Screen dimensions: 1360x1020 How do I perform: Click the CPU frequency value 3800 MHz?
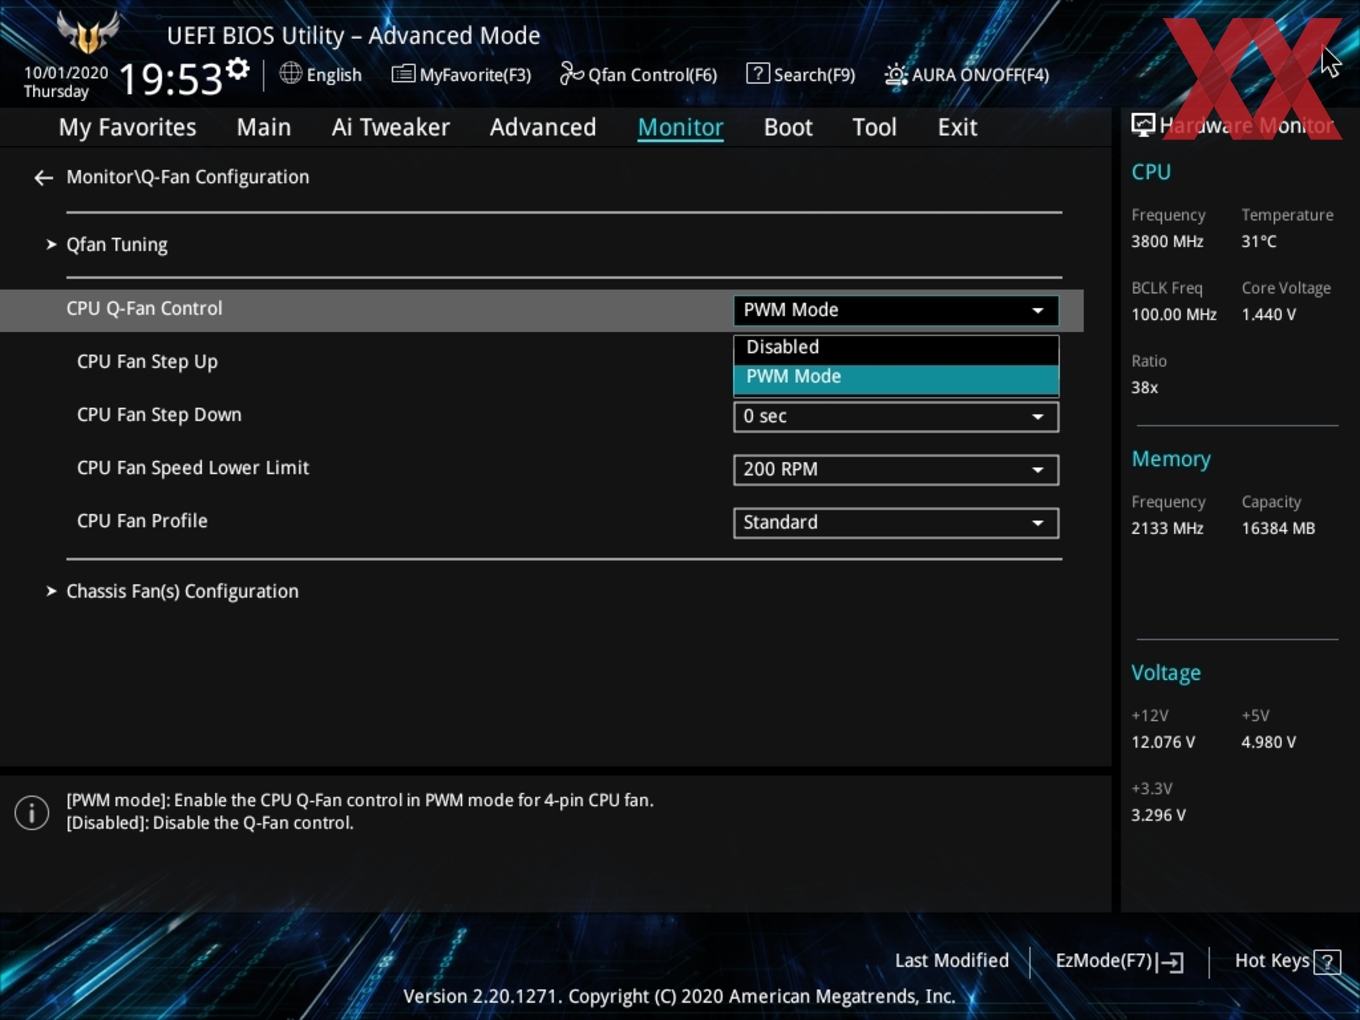1167,242
